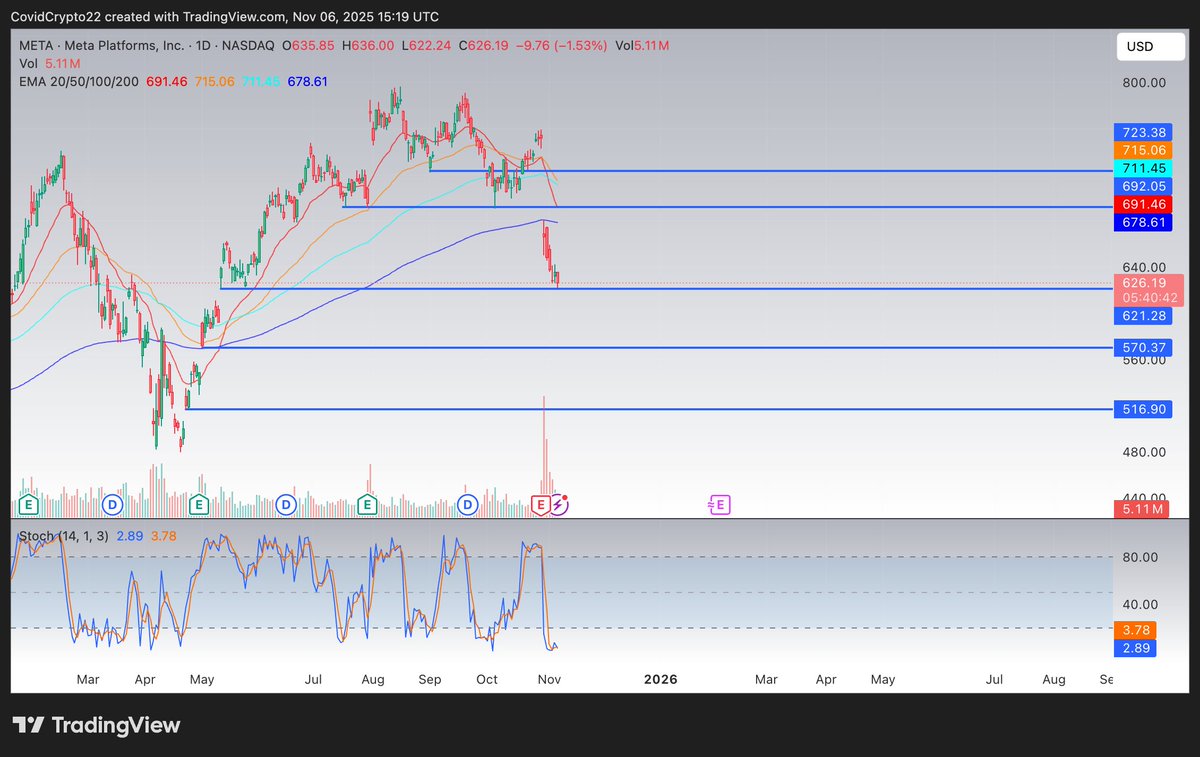
Task: Click the dark blue 678.61 price-axis label
Action: click(x=1144, y=222)
